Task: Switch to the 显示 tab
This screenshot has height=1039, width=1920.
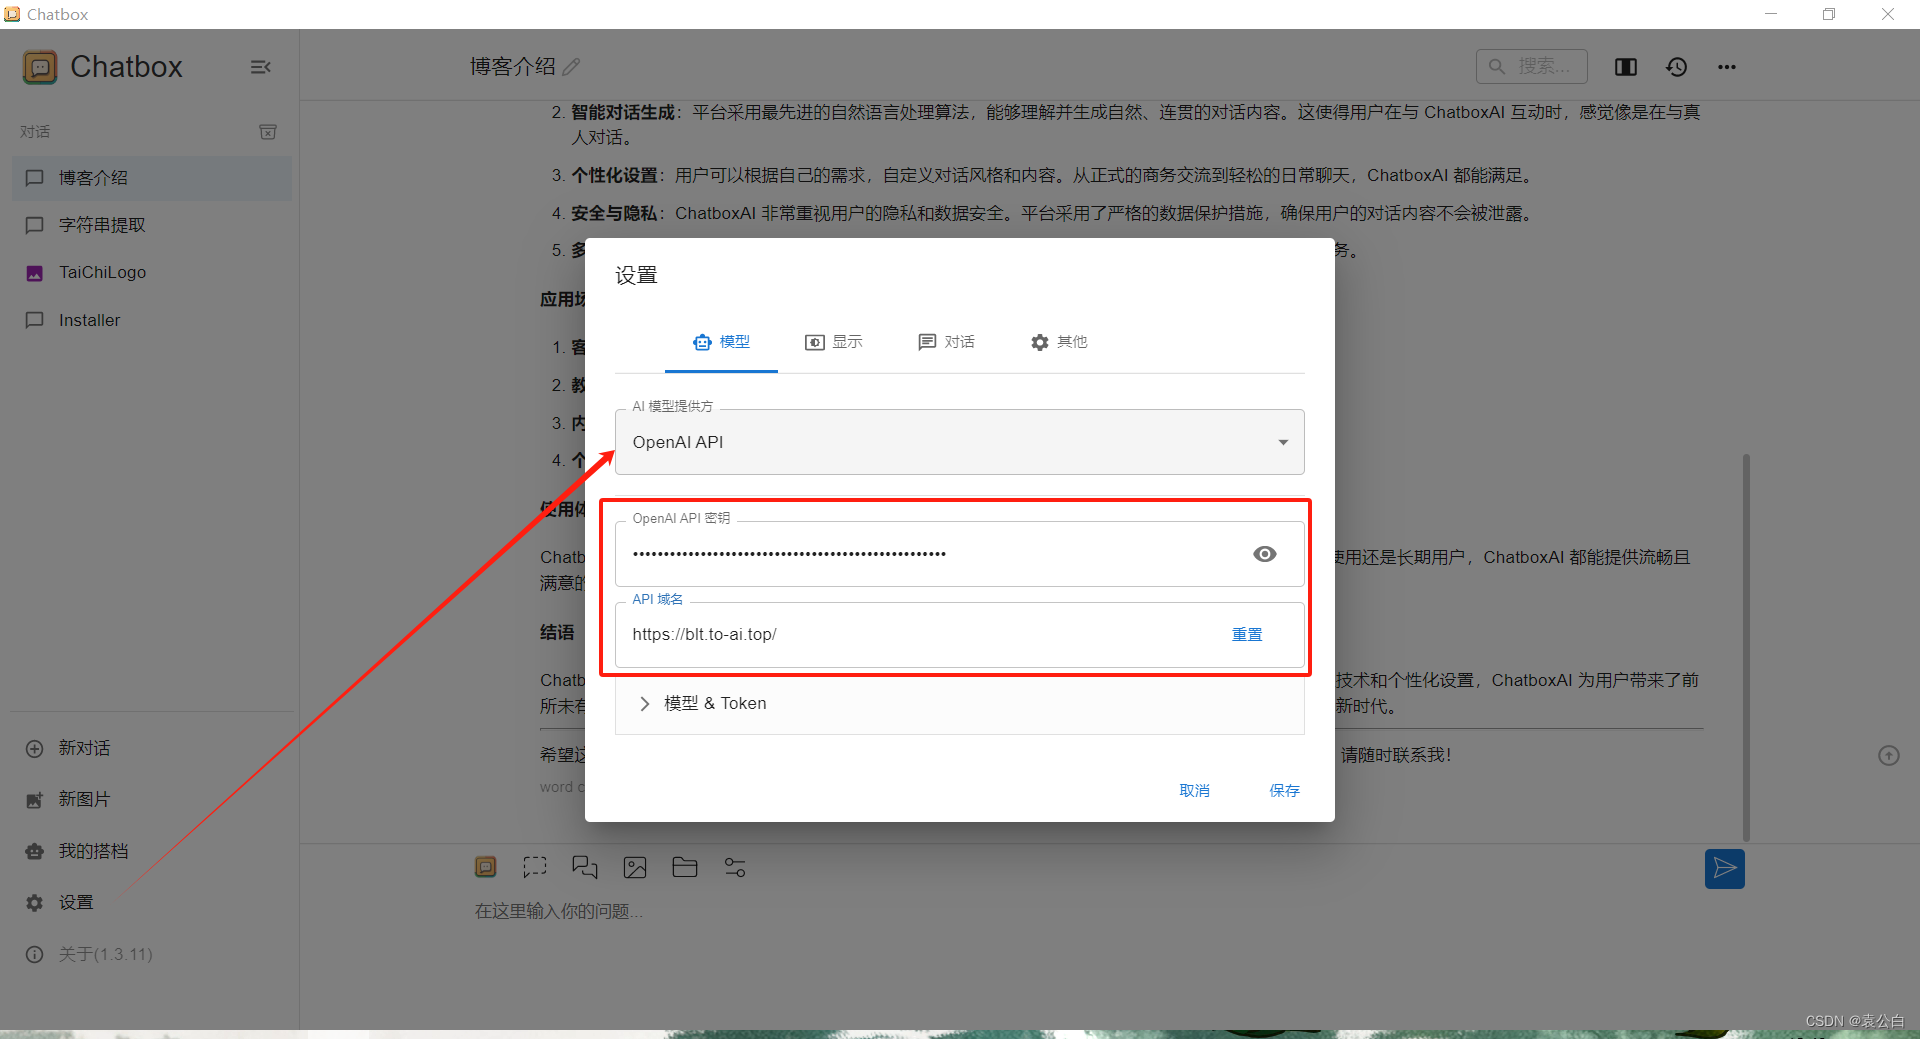Action: pyautogui.click(x=834, y=342)
